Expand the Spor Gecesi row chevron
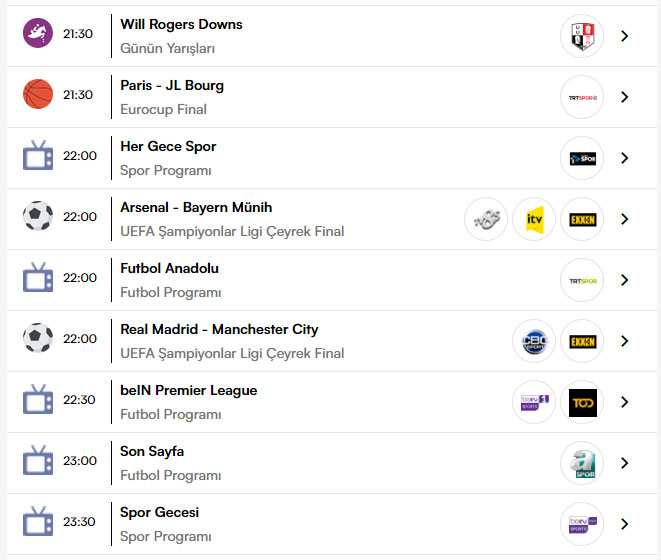661x560 pixels. (x=625, y=524)
